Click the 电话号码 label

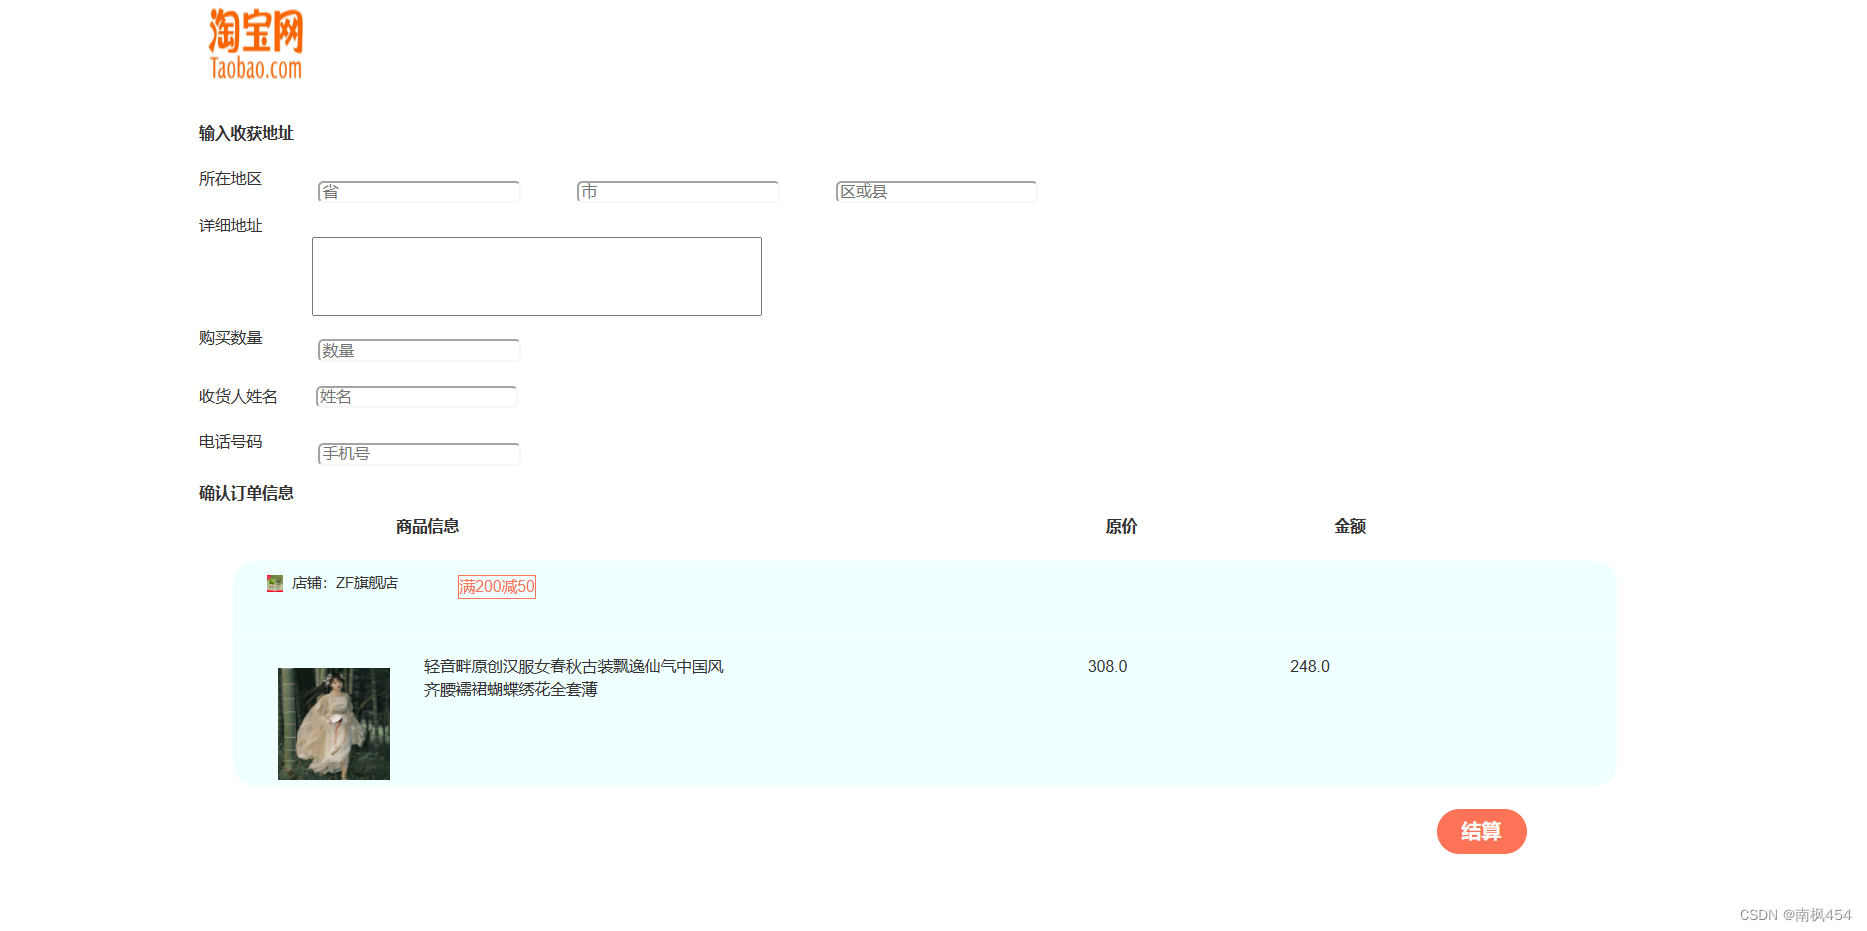point(230,441)
